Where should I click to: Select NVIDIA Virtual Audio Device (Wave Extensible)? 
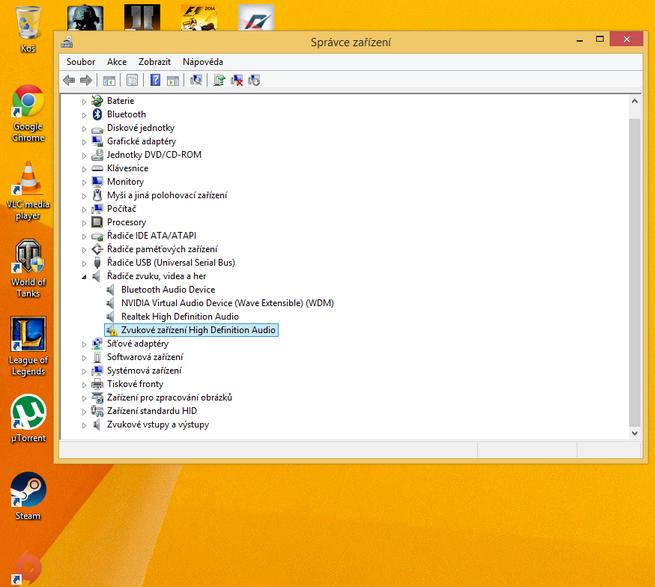tap(227, 303)
